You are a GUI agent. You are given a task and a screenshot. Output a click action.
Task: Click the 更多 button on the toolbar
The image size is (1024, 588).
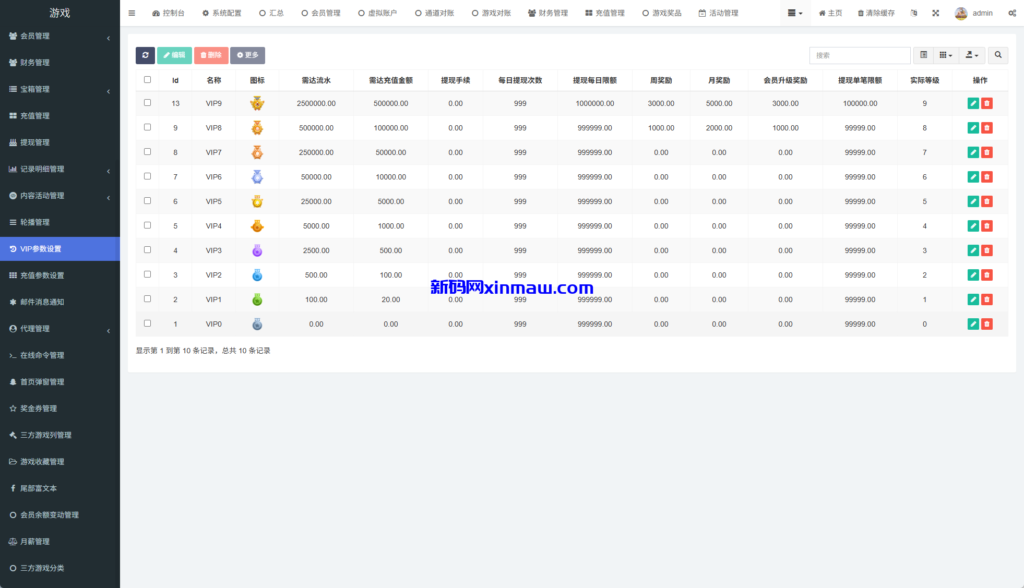click(247, 55)
